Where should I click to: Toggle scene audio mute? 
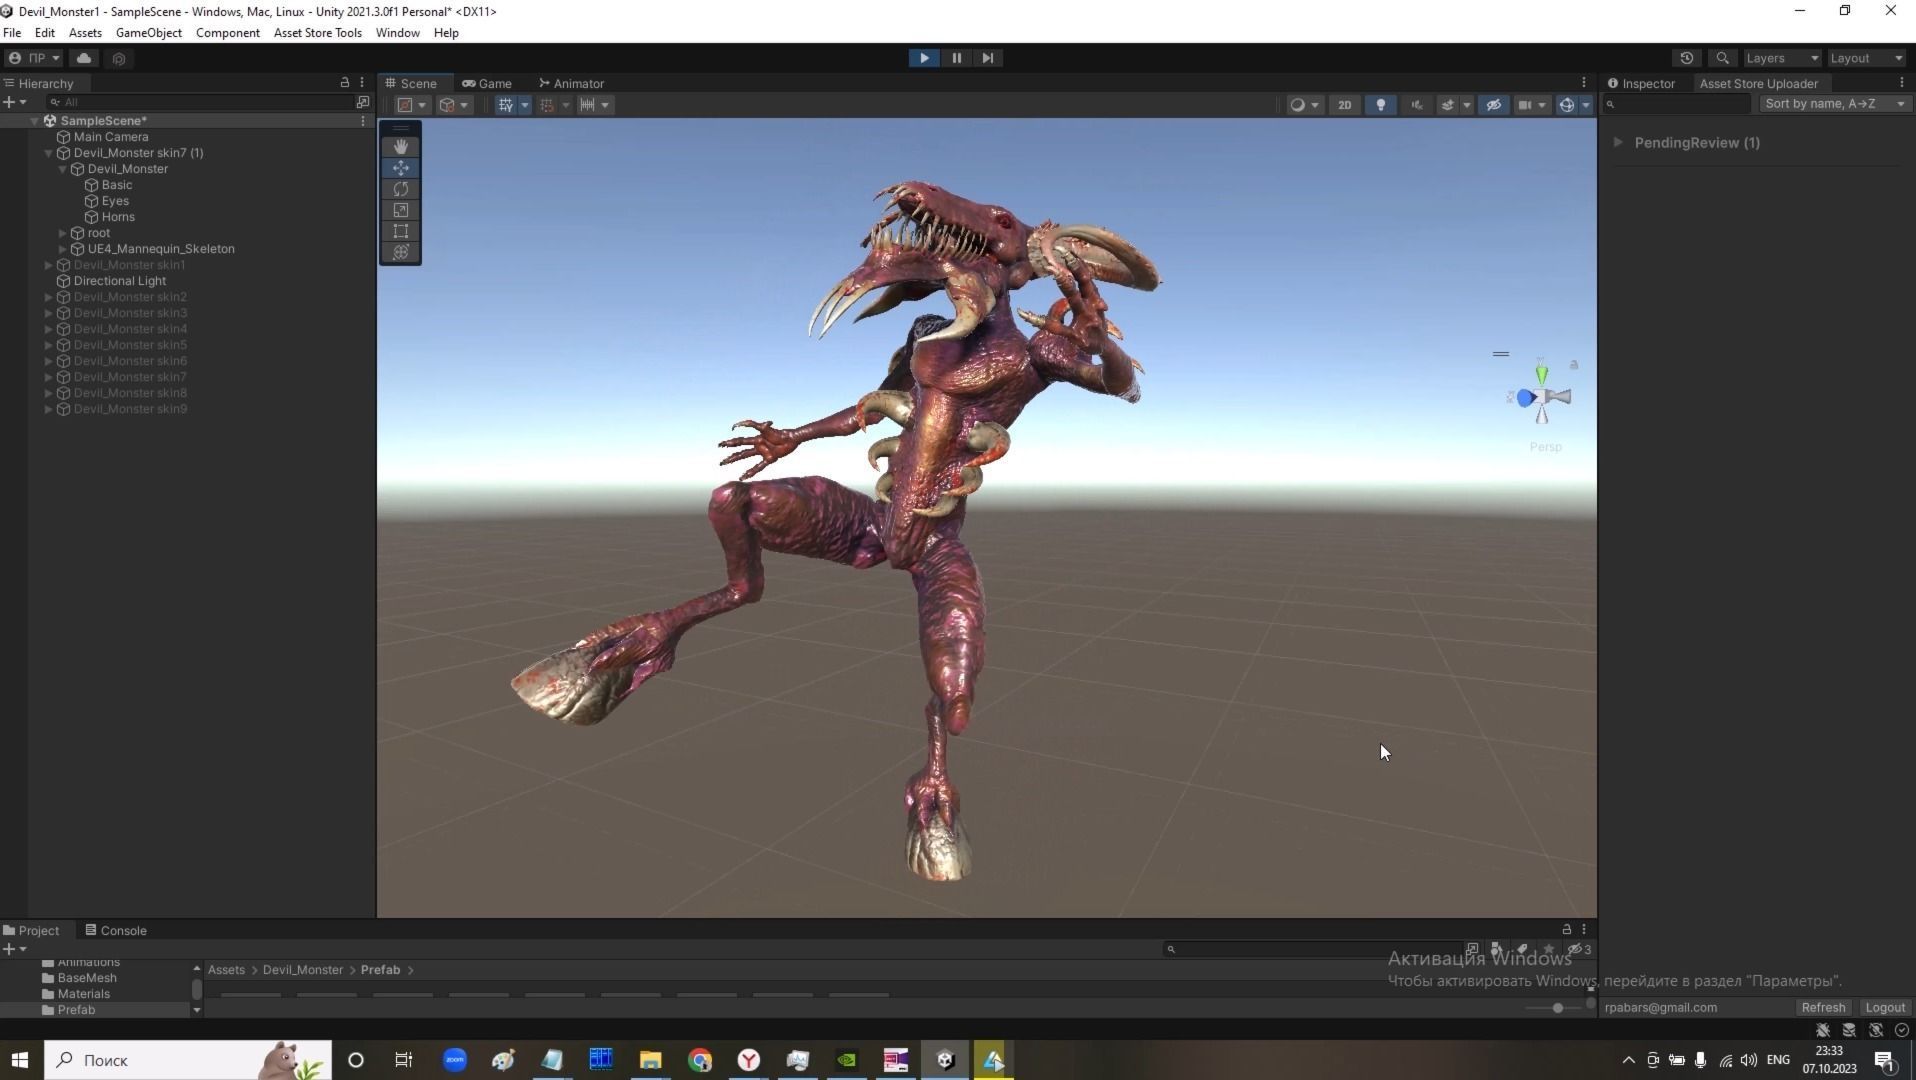(1416, 105)
